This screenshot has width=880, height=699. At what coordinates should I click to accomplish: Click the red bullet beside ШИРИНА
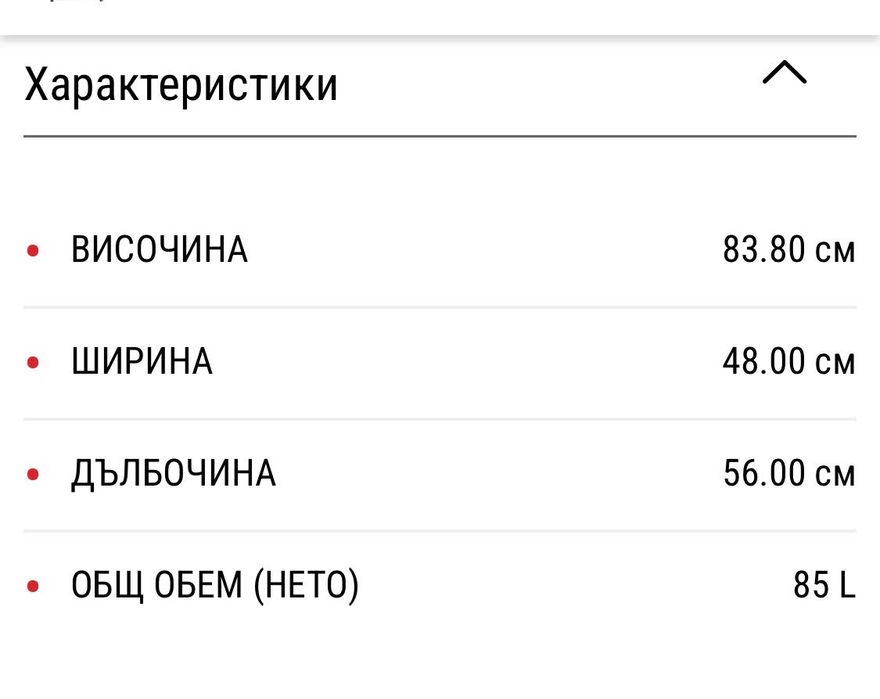pyautogui.click(x=33, y=362)
